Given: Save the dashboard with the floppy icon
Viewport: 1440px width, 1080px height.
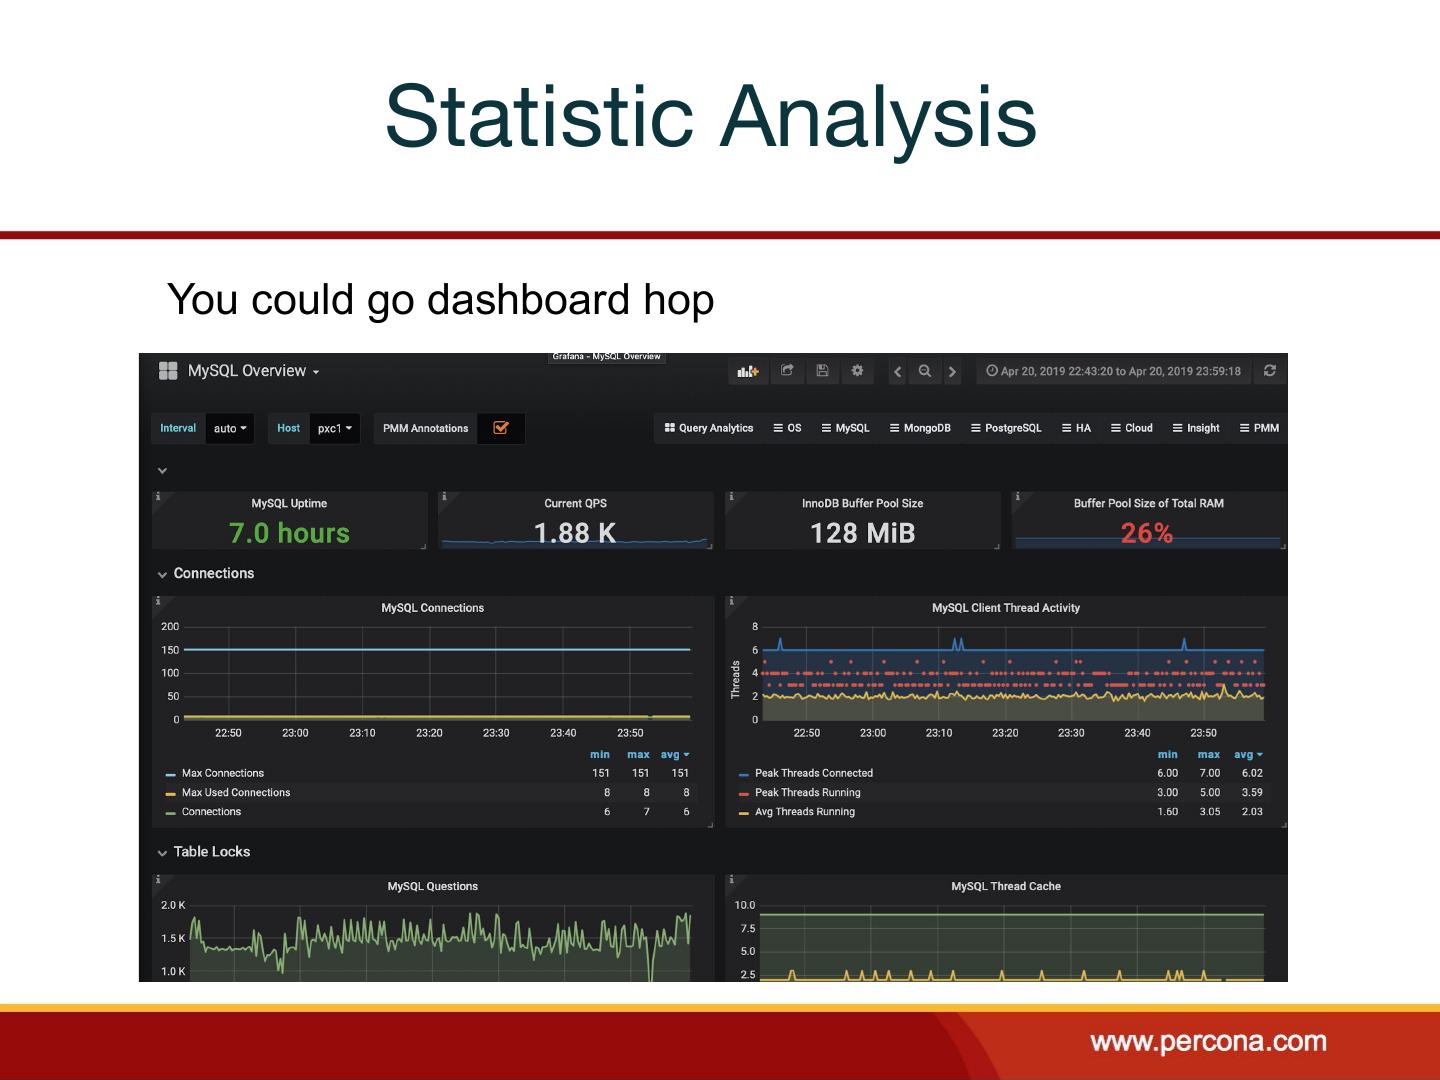Looking at the screenshot, I should pos(822,371).
